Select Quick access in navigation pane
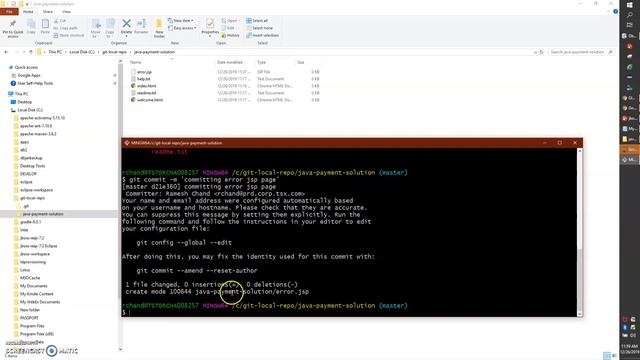Viewport: 640px width, 360px height. tap(26, 67)
